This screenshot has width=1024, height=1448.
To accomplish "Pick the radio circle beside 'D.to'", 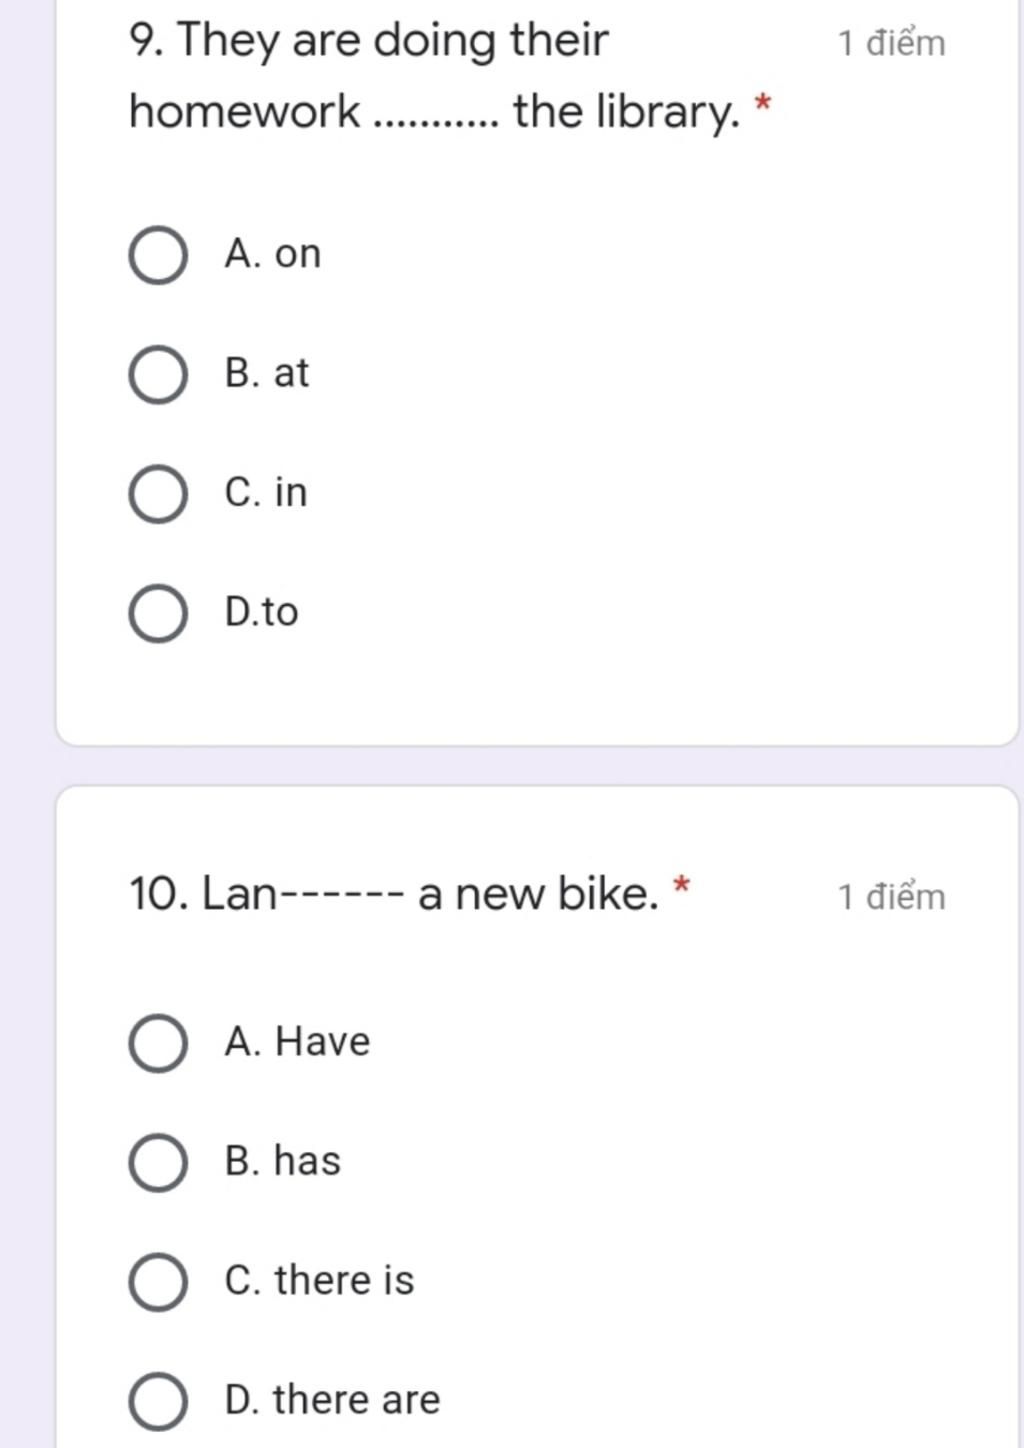I will coord(158,613).
